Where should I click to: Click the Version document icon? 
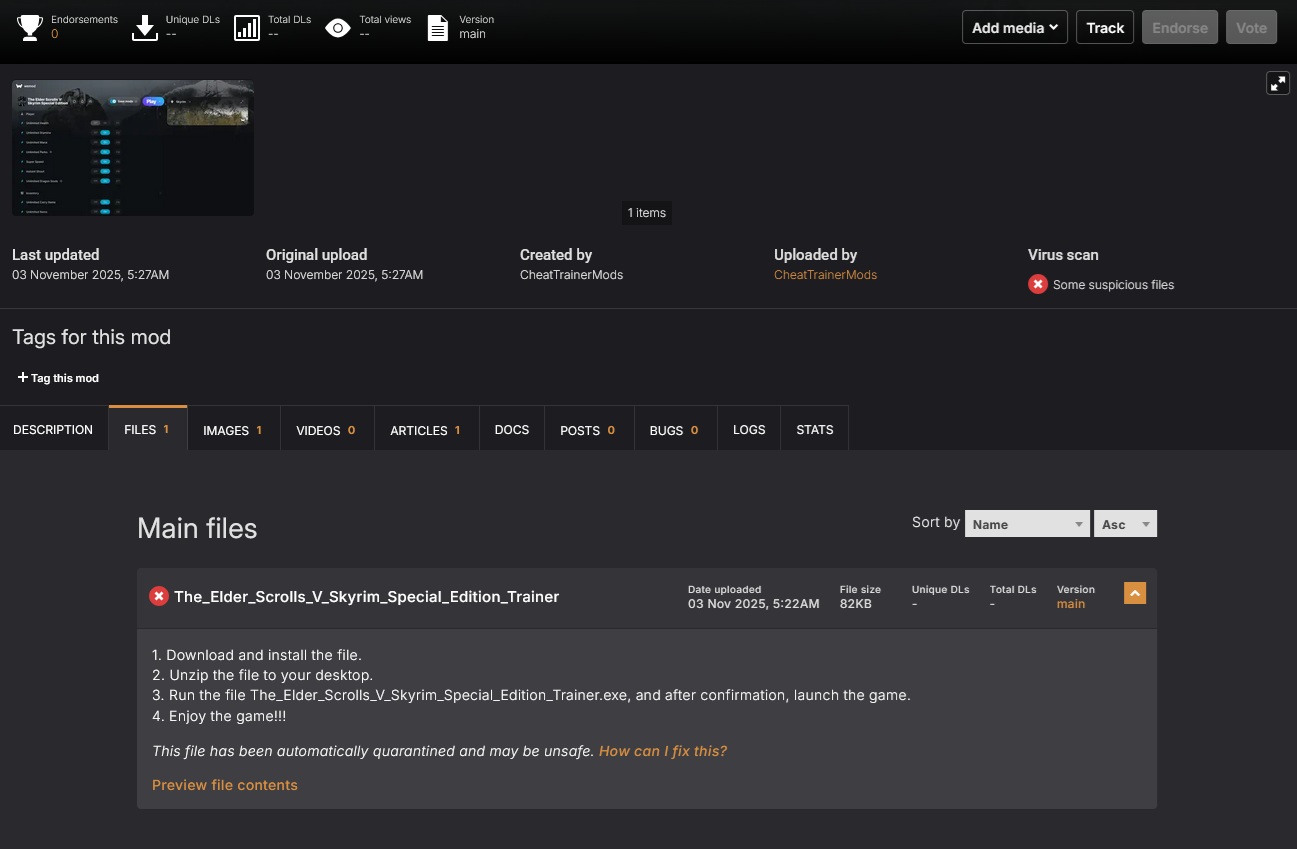click(x=437, y=27)
